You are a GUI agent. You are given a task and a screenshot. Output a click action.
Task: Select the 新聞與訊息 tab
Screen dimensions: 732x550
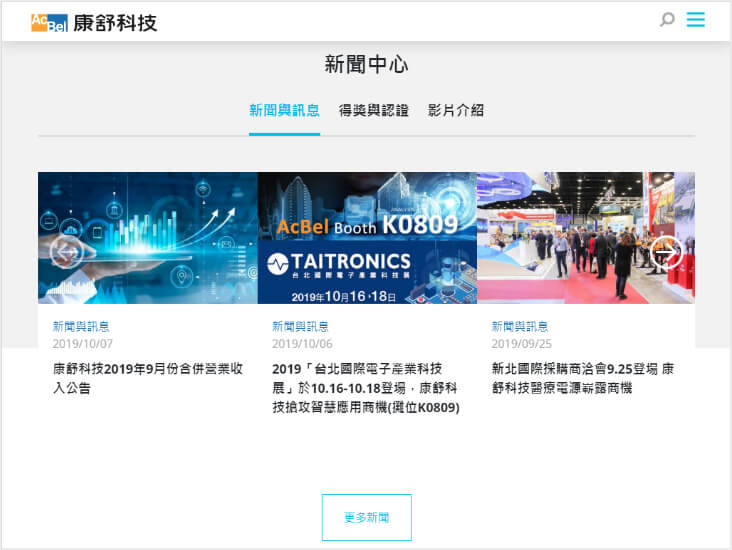tap(284, 111)
